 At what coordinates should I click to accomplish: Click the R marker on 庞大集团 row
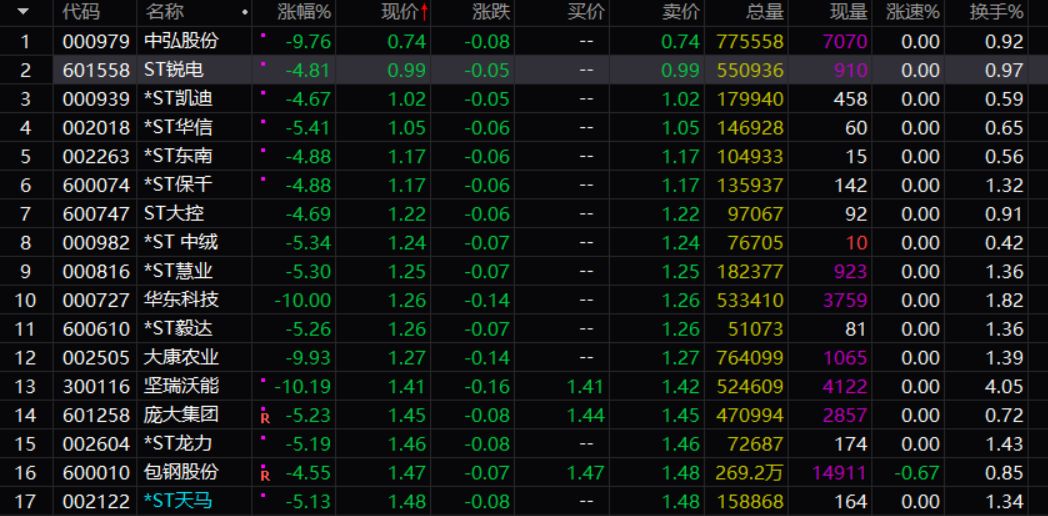pyautogui.click(x=265, y=419)
